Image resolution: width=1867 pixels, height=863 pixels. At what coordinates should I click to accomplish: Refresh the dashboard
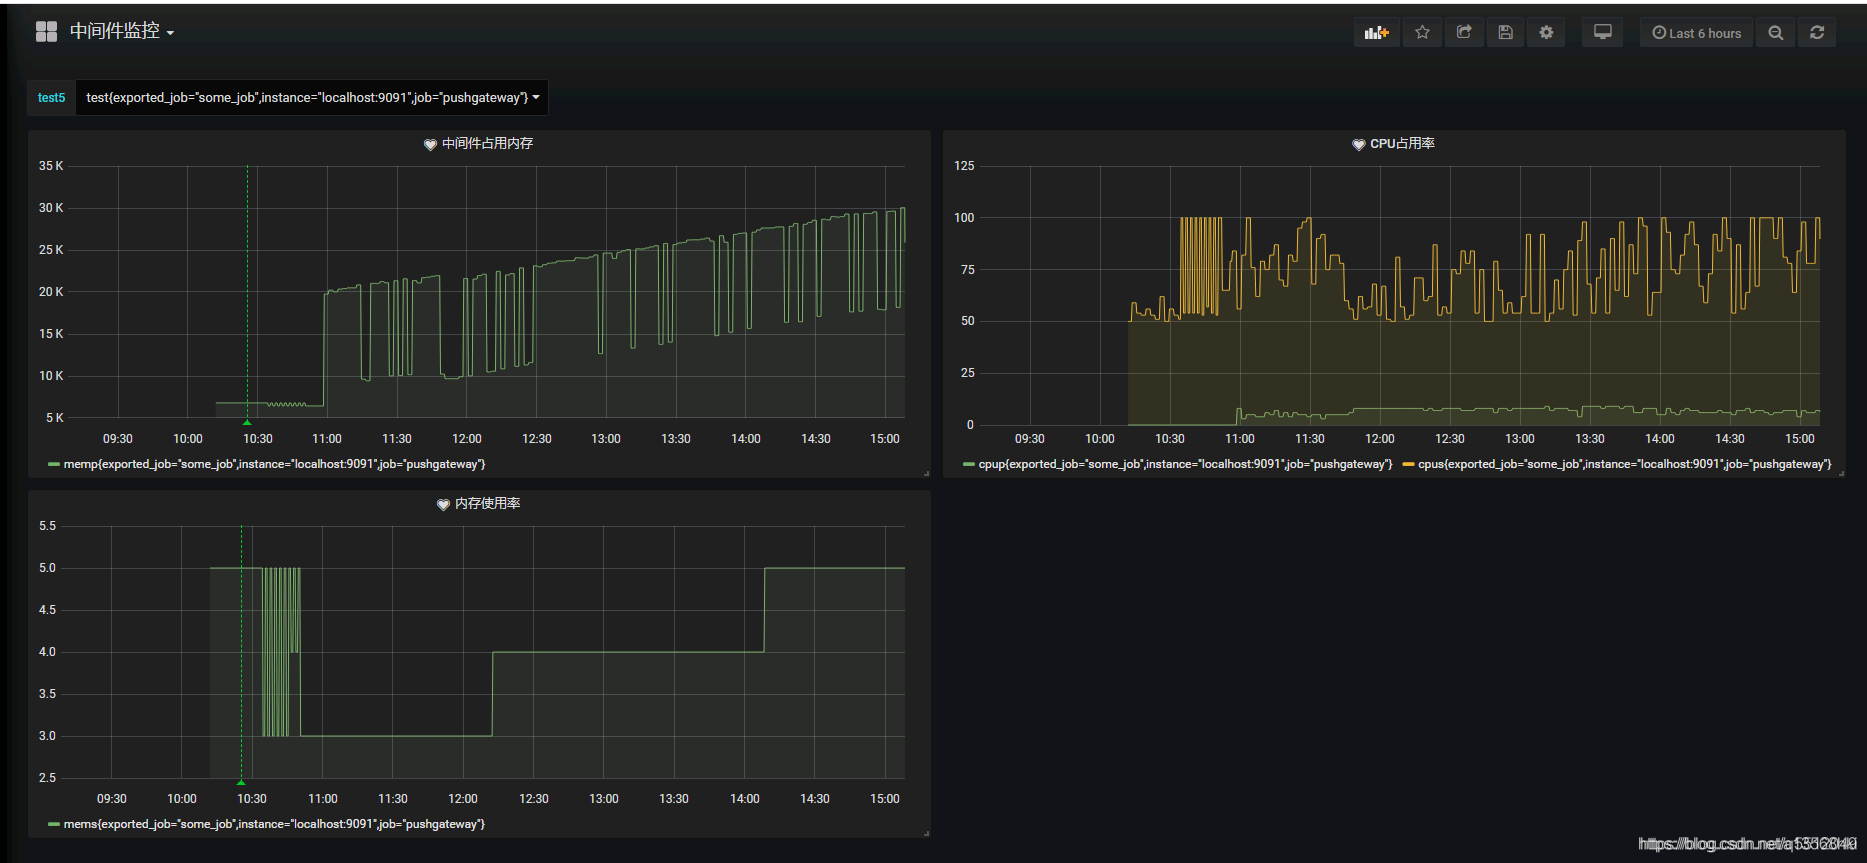pos(1817,33)
